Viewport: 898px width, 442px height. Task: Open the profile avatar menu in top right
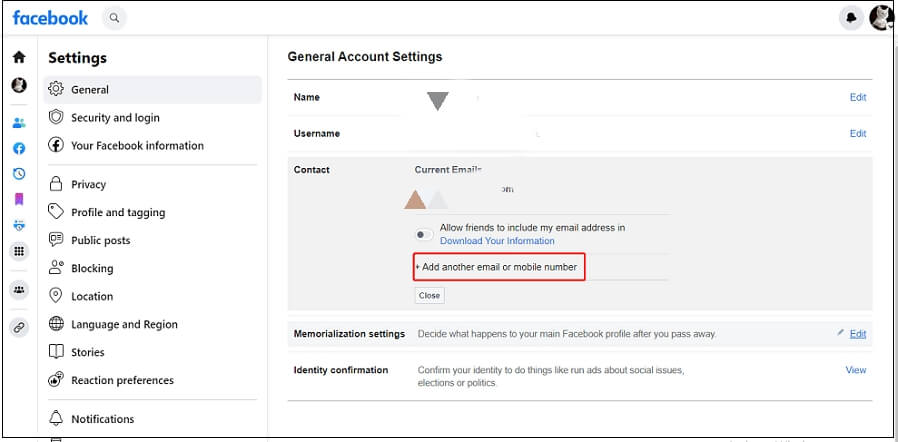click(881, 18)
